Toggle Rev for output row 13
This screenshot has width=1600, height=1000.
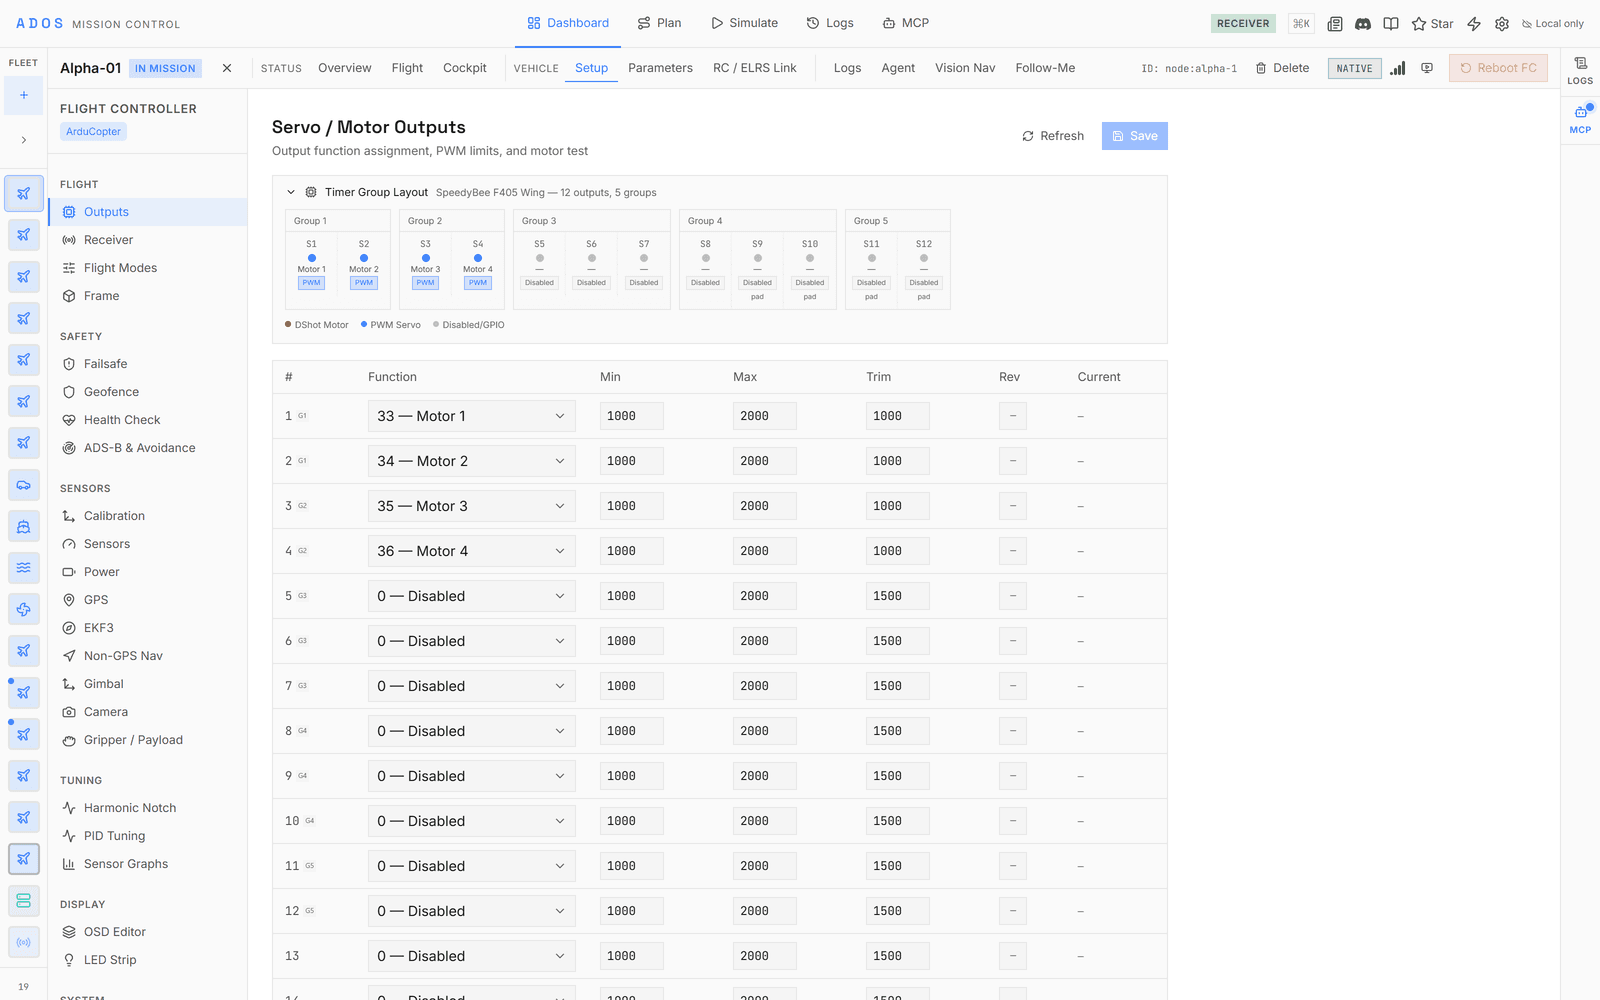point(1013,956)
